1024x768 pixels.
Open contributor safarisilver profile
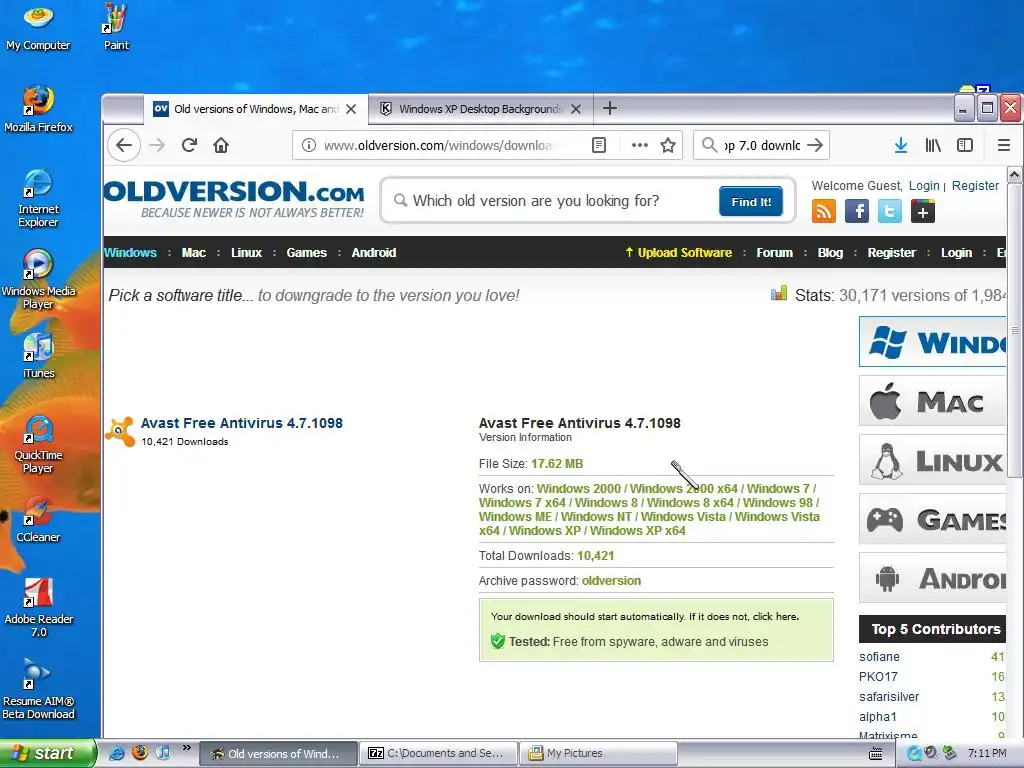(889, 697)
